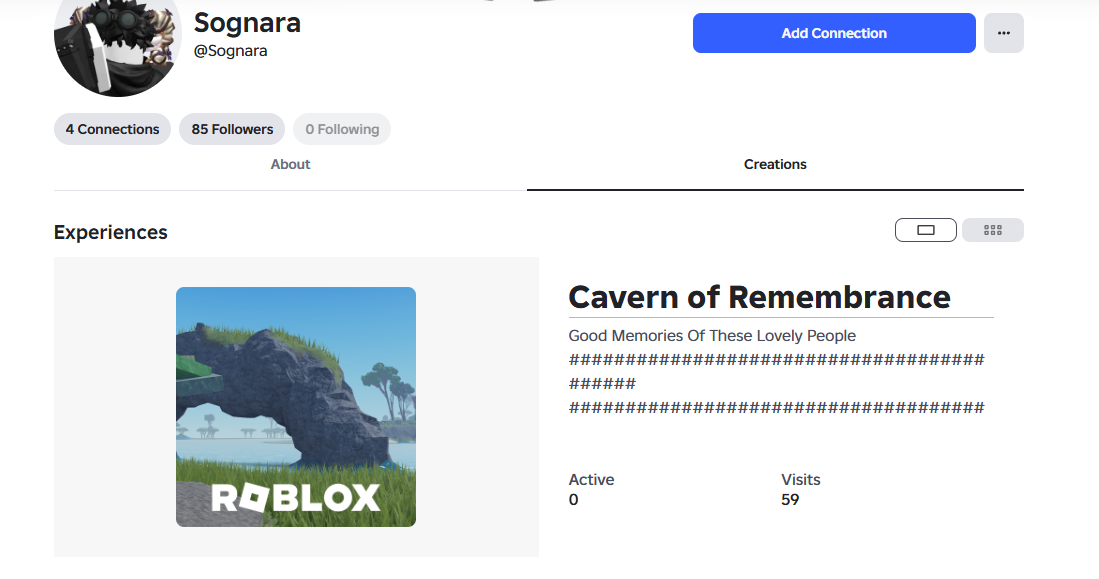Click the Visits count 59
Viewport: 1099px width, 579px height.
(790, 500)
